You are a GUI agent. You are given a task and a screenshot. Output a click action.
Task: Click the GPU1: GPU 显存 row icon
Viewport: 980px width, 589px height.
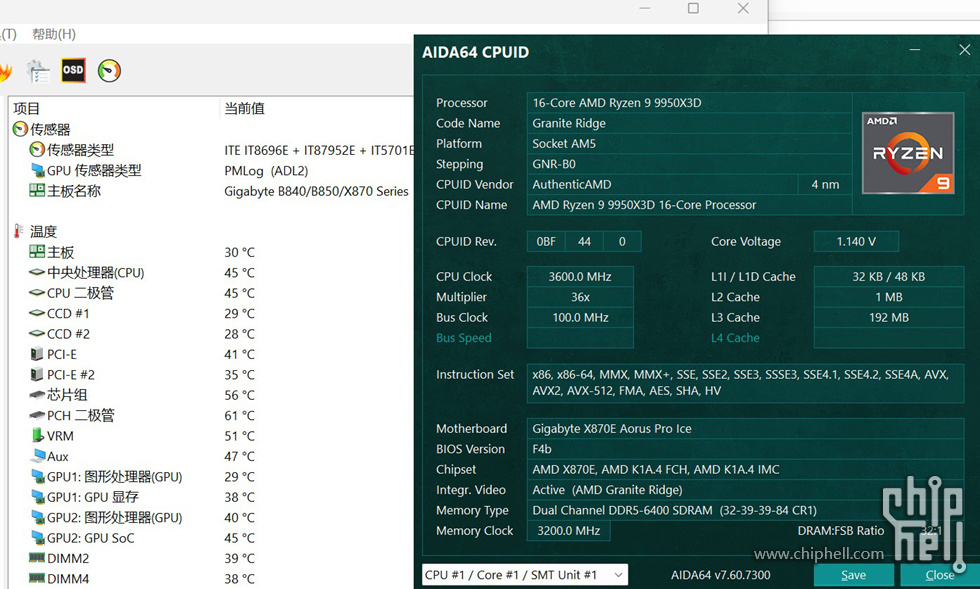coord(37,497)
